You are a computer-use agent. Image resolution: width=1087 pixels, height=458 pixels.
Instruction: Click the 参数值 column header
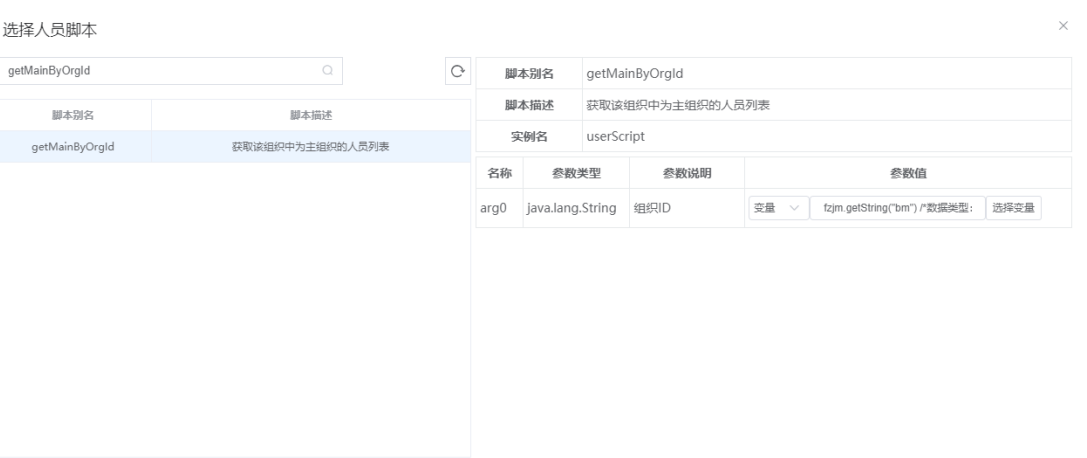click(x=908, y=173)
